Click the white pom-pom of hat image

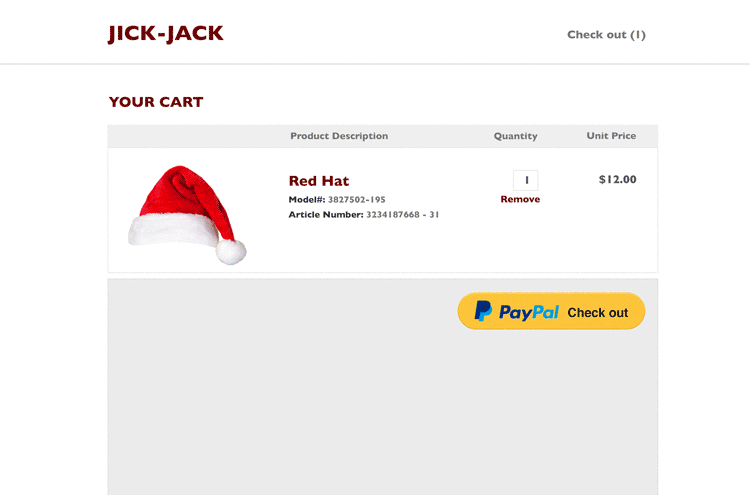[x=231, y=252]
